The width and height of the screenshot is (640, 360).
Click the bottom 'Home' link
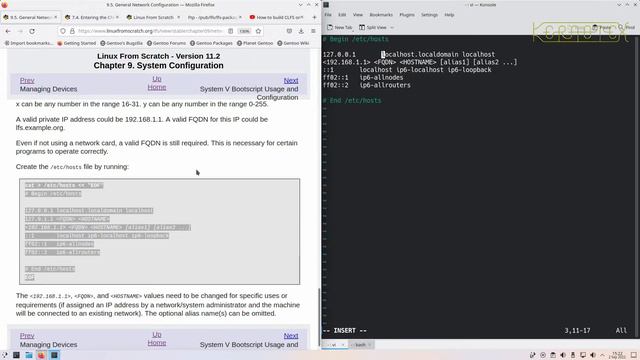(157, 343)
